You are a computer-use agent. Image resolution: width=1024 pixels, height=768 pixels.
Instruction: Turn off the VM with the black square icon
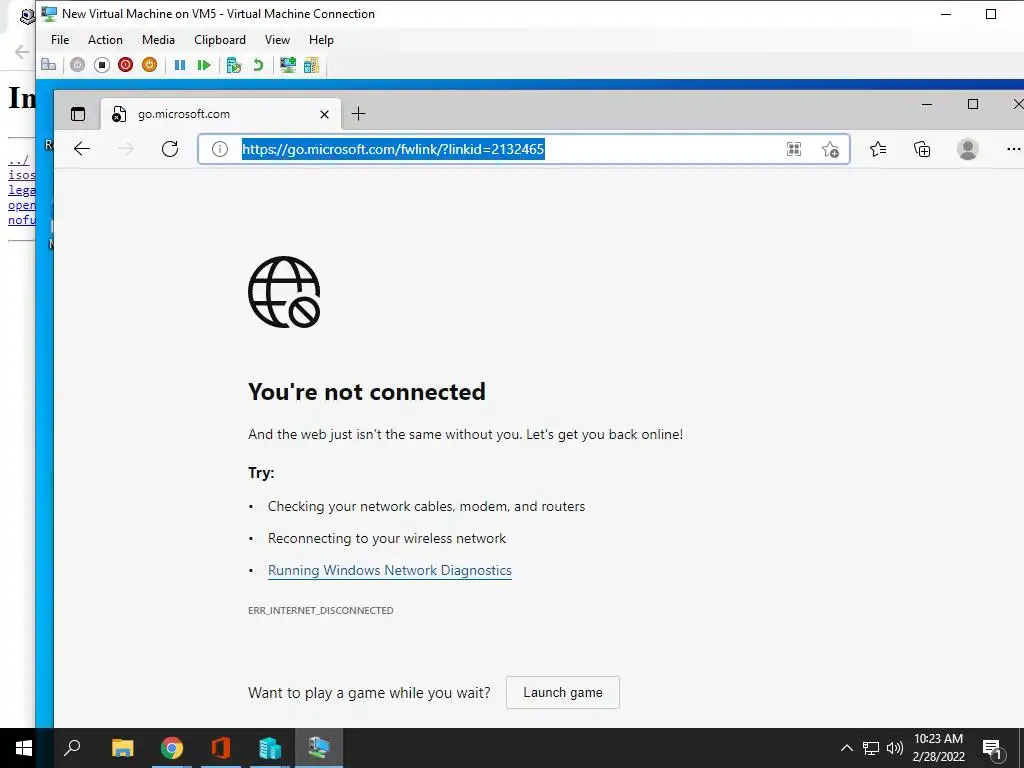pos(101,65)
